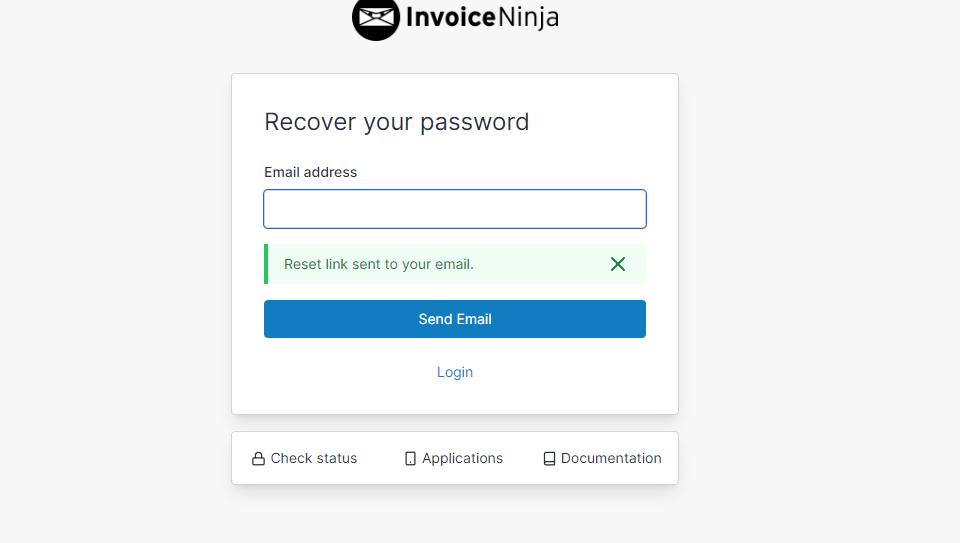Screen dimensions: 960x543
Task: Go to the Login link
Action: click(454, 372)
